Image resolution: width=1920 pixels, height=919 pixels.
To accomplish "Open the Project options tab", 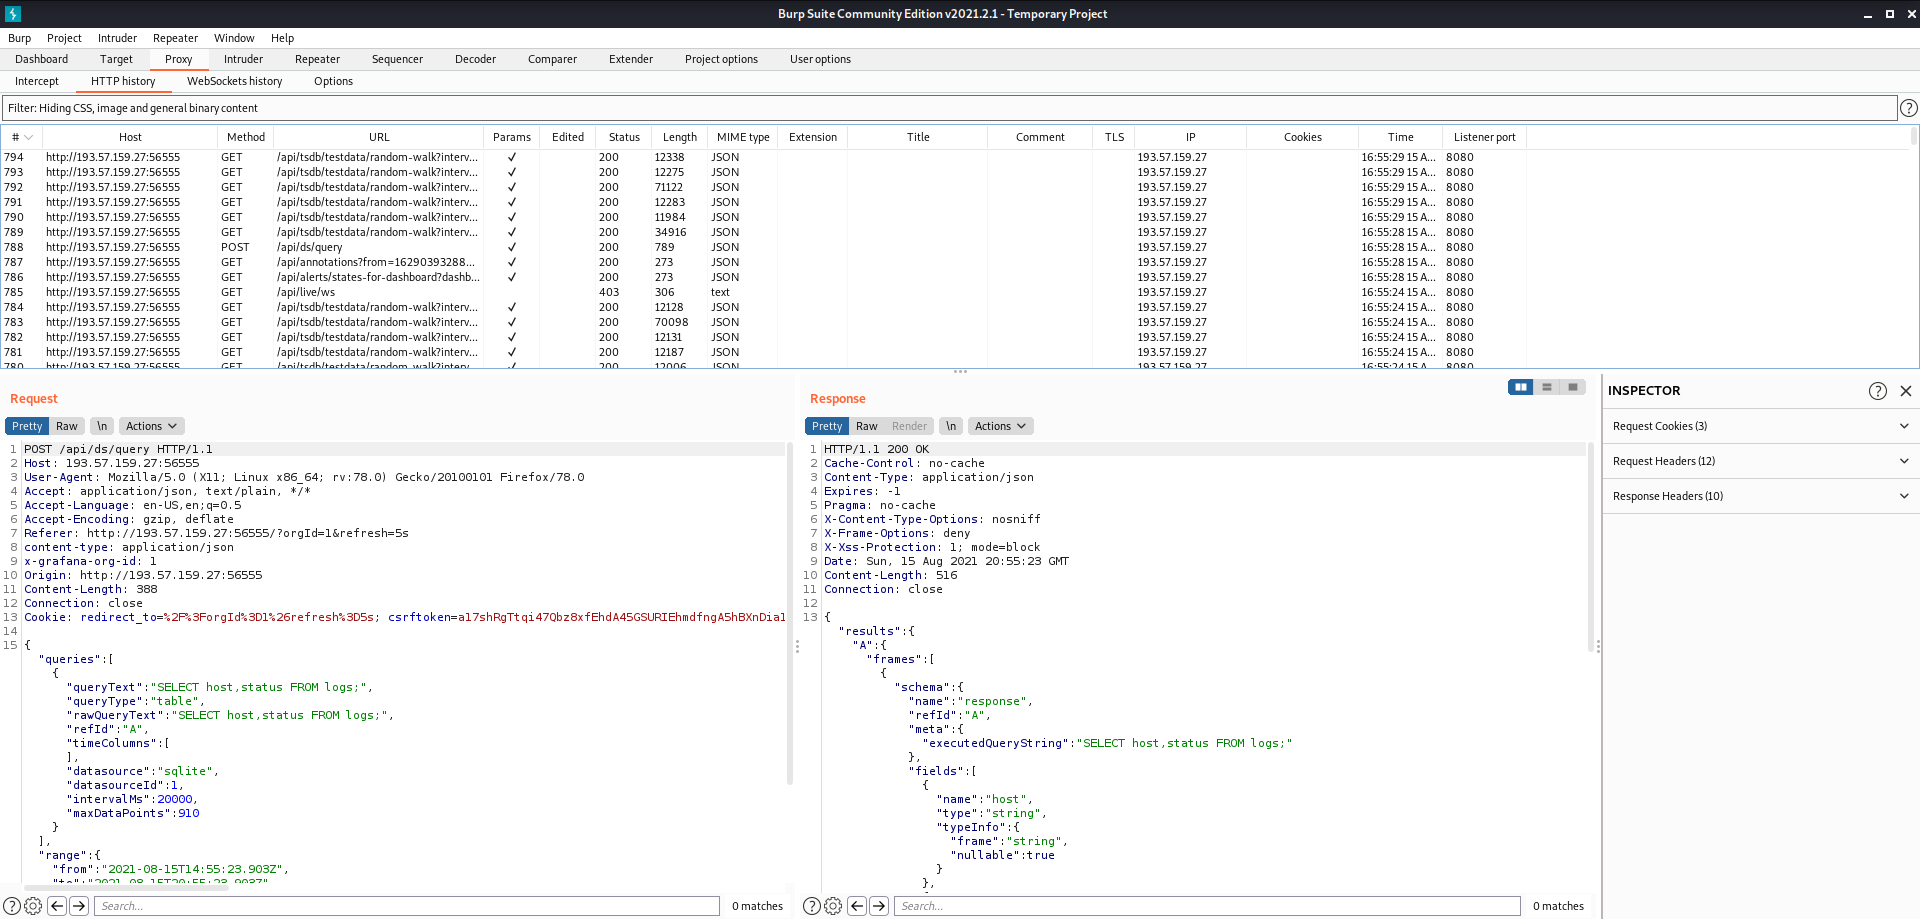I will coord(721,59).
